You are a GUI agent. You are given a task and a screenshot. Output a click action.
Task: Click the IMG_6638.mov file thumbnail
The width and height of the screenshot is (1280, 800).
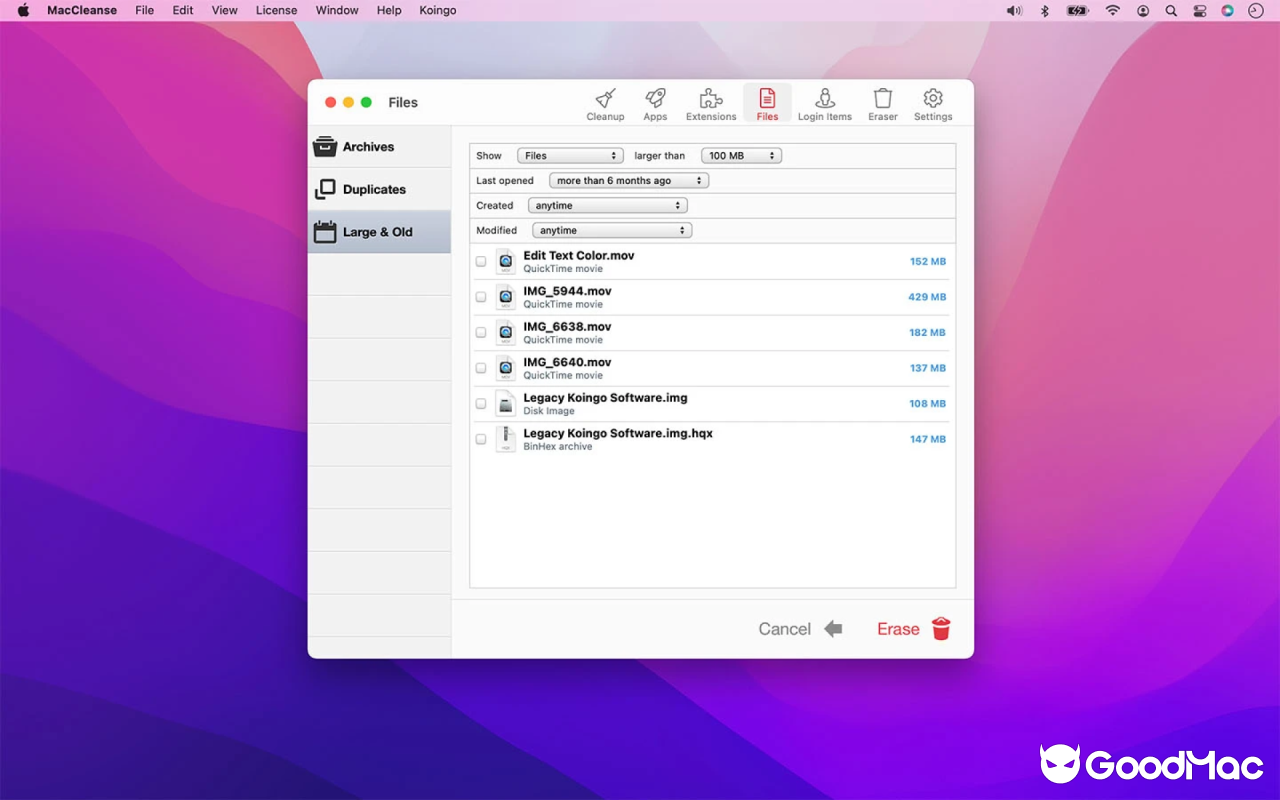505,331
